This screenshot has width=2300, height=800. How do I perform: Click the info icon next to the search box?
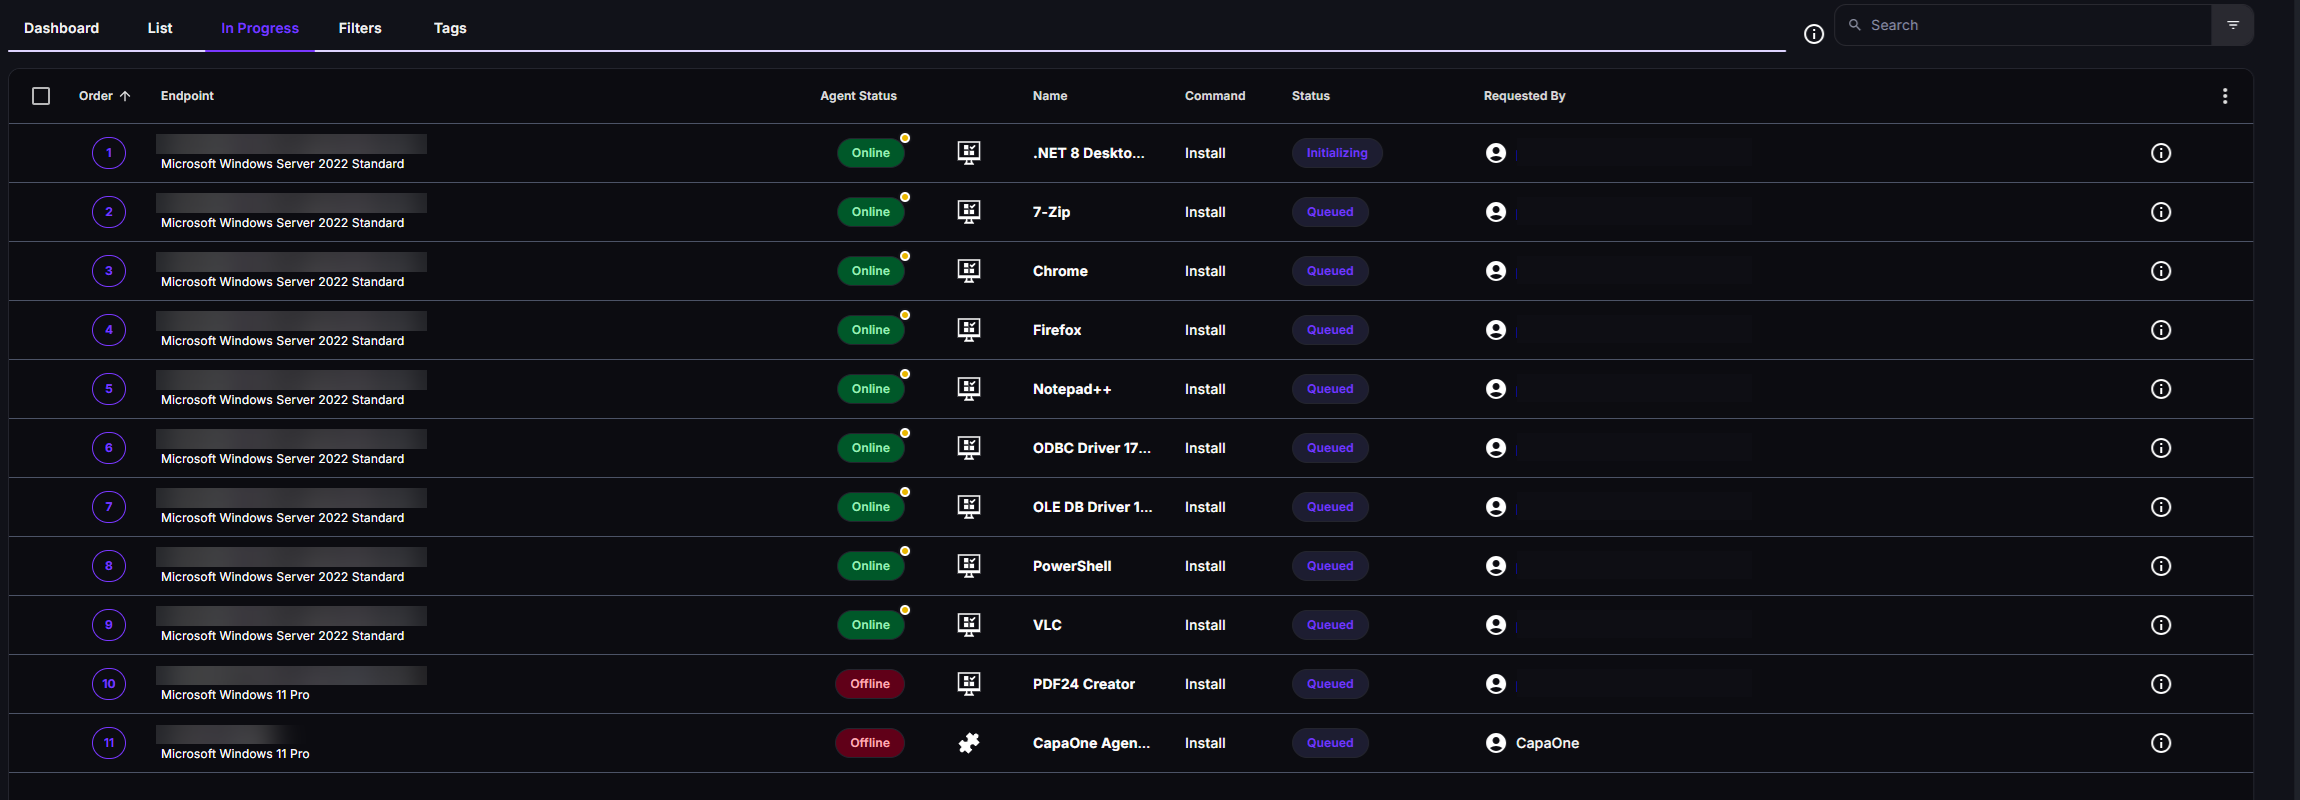click(1814, 34)
